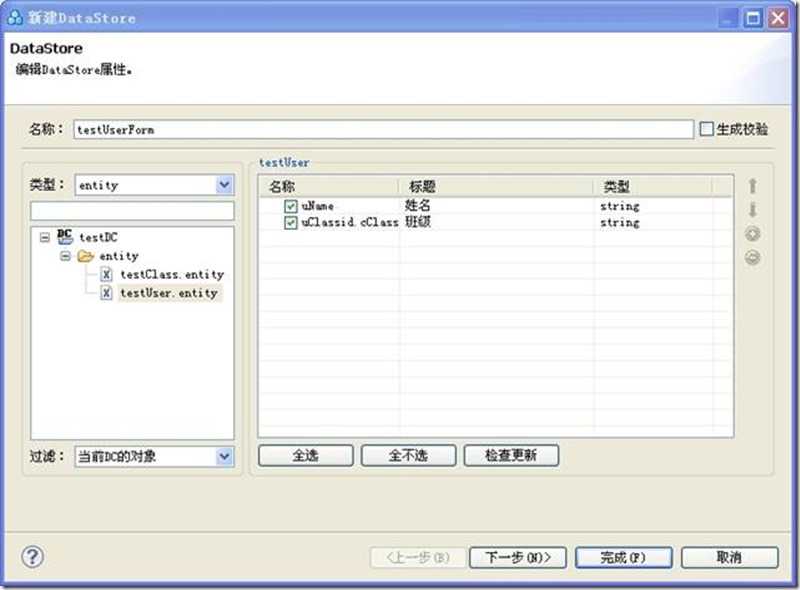Open help with the question mark icon
Viewport: 800px width, 590px height.
point(33,556)
